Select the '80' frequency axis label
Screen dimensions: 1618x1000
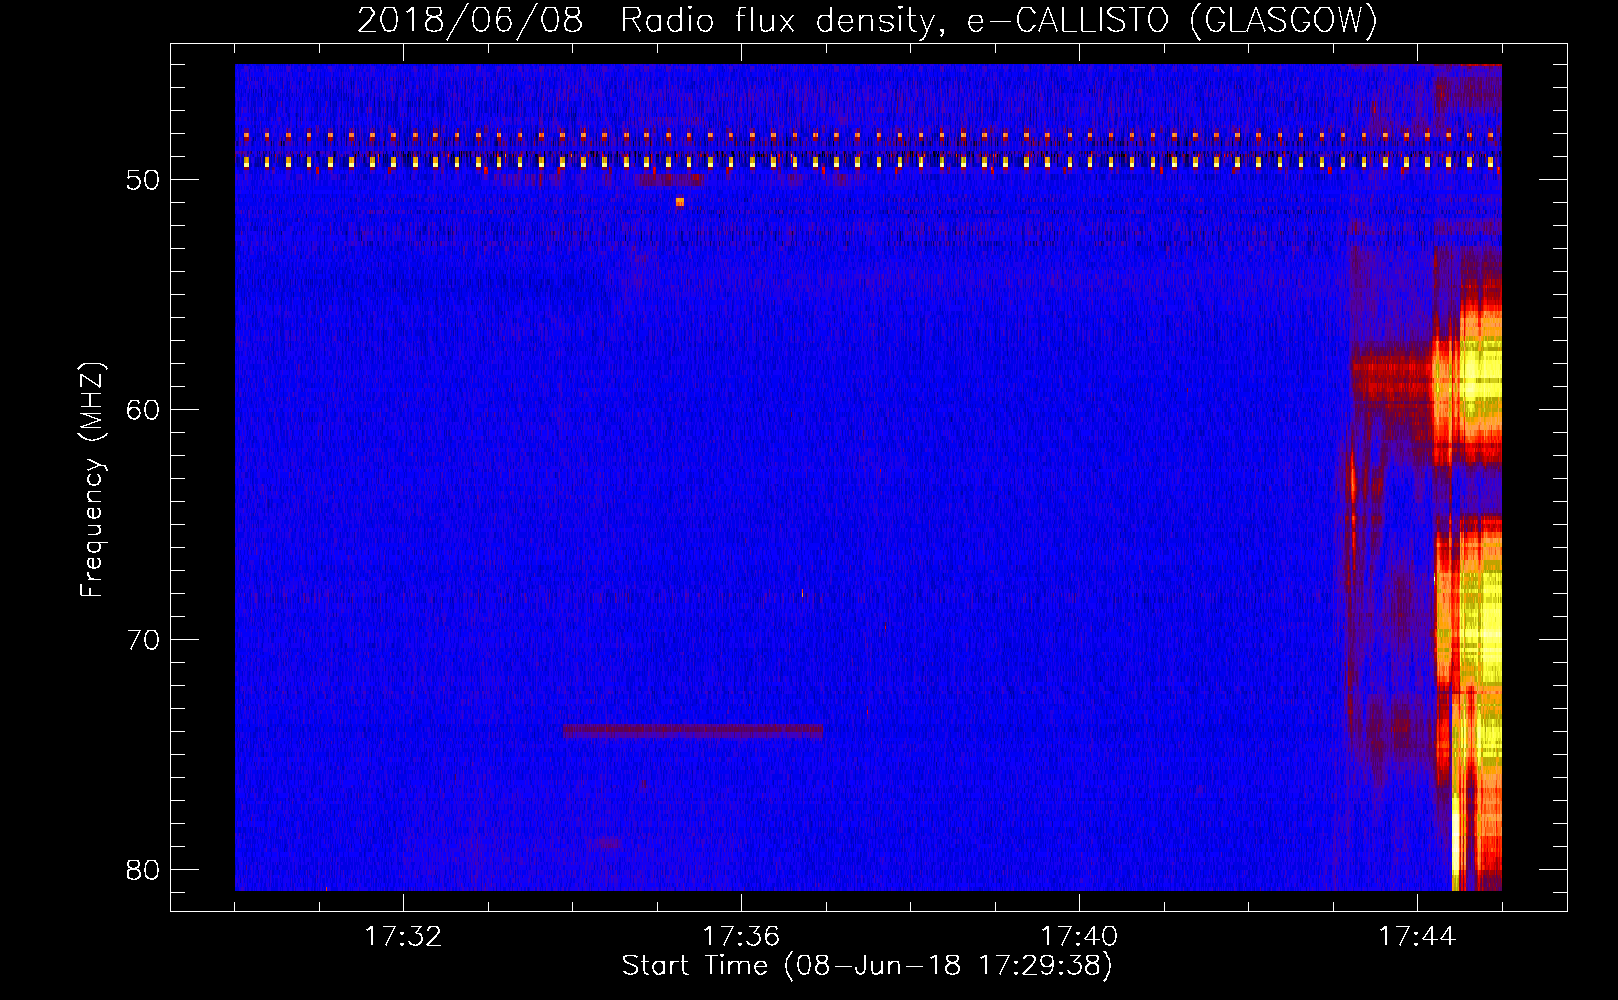pos(144,870)
